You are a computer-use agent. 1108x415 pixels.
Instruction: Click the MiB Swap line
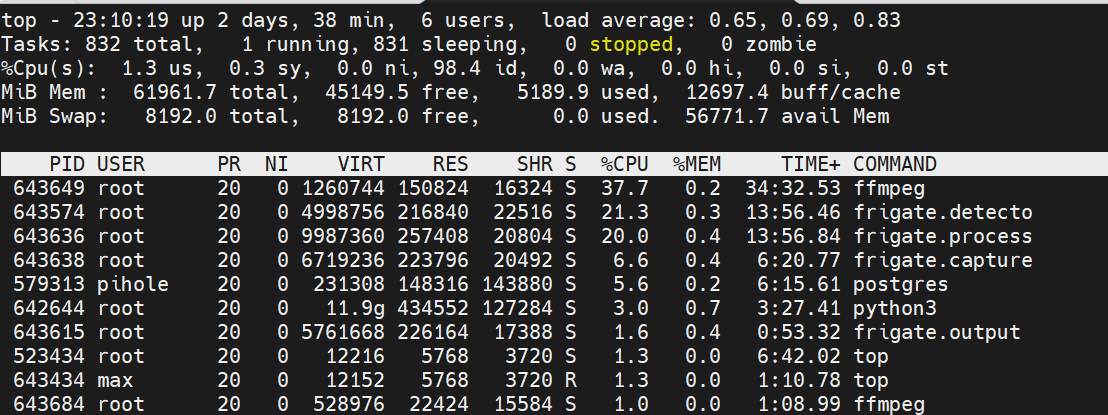click(445, 116)
